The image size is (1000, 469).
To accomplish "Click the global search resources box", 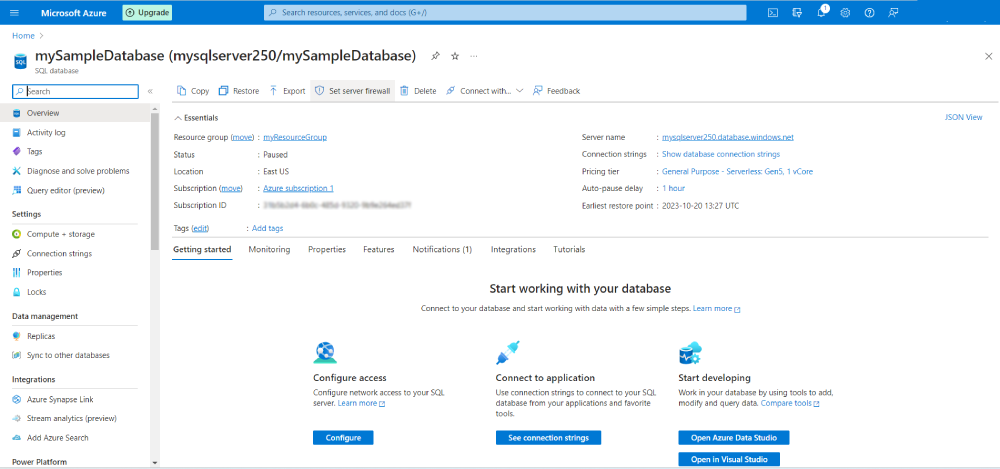I will coord(505,13).
